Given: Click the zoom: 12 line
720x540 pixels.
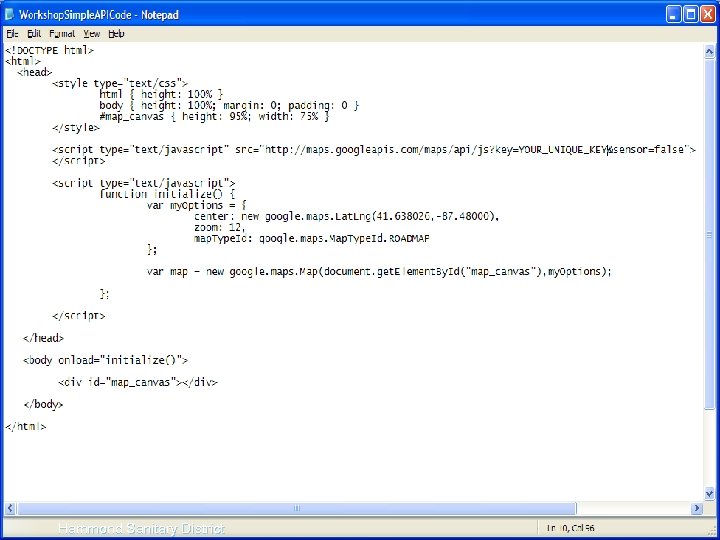Looking at the screenshot, I should 220,227.
